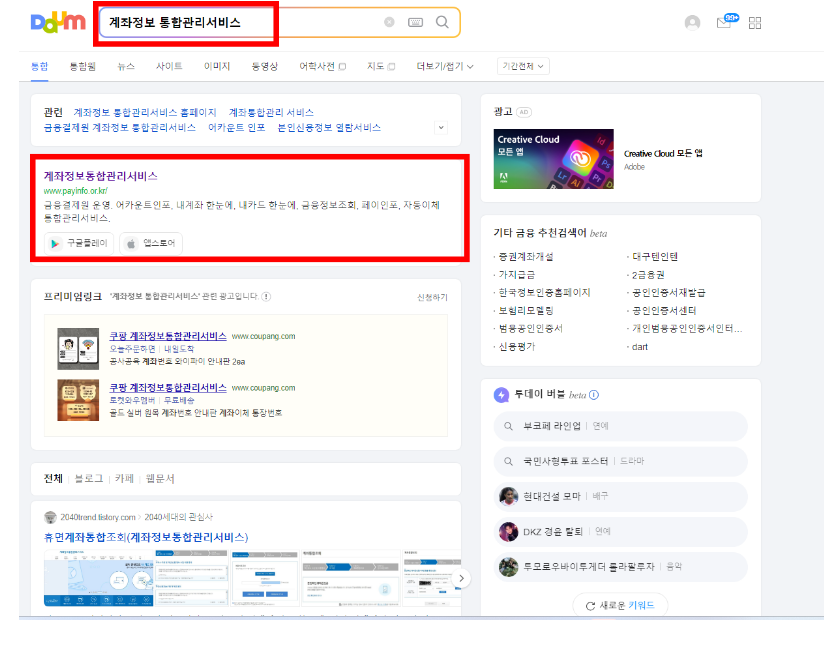This screenshot has height=645, width=824.
Task: Click recommended search 증권계좌개설
Action: tap(526, 257)
